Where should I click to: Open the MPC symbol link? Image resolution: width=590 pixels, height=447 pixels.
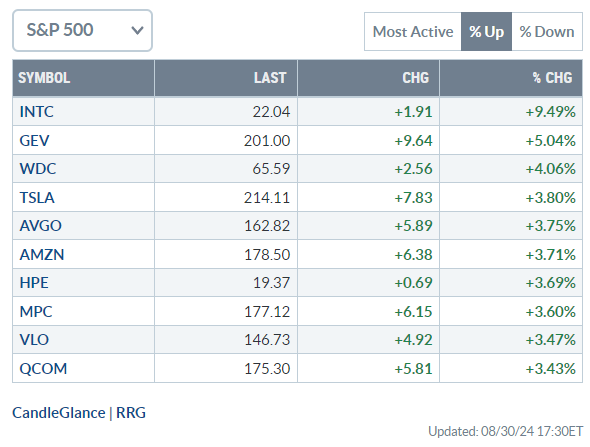[x=36, y=312]
